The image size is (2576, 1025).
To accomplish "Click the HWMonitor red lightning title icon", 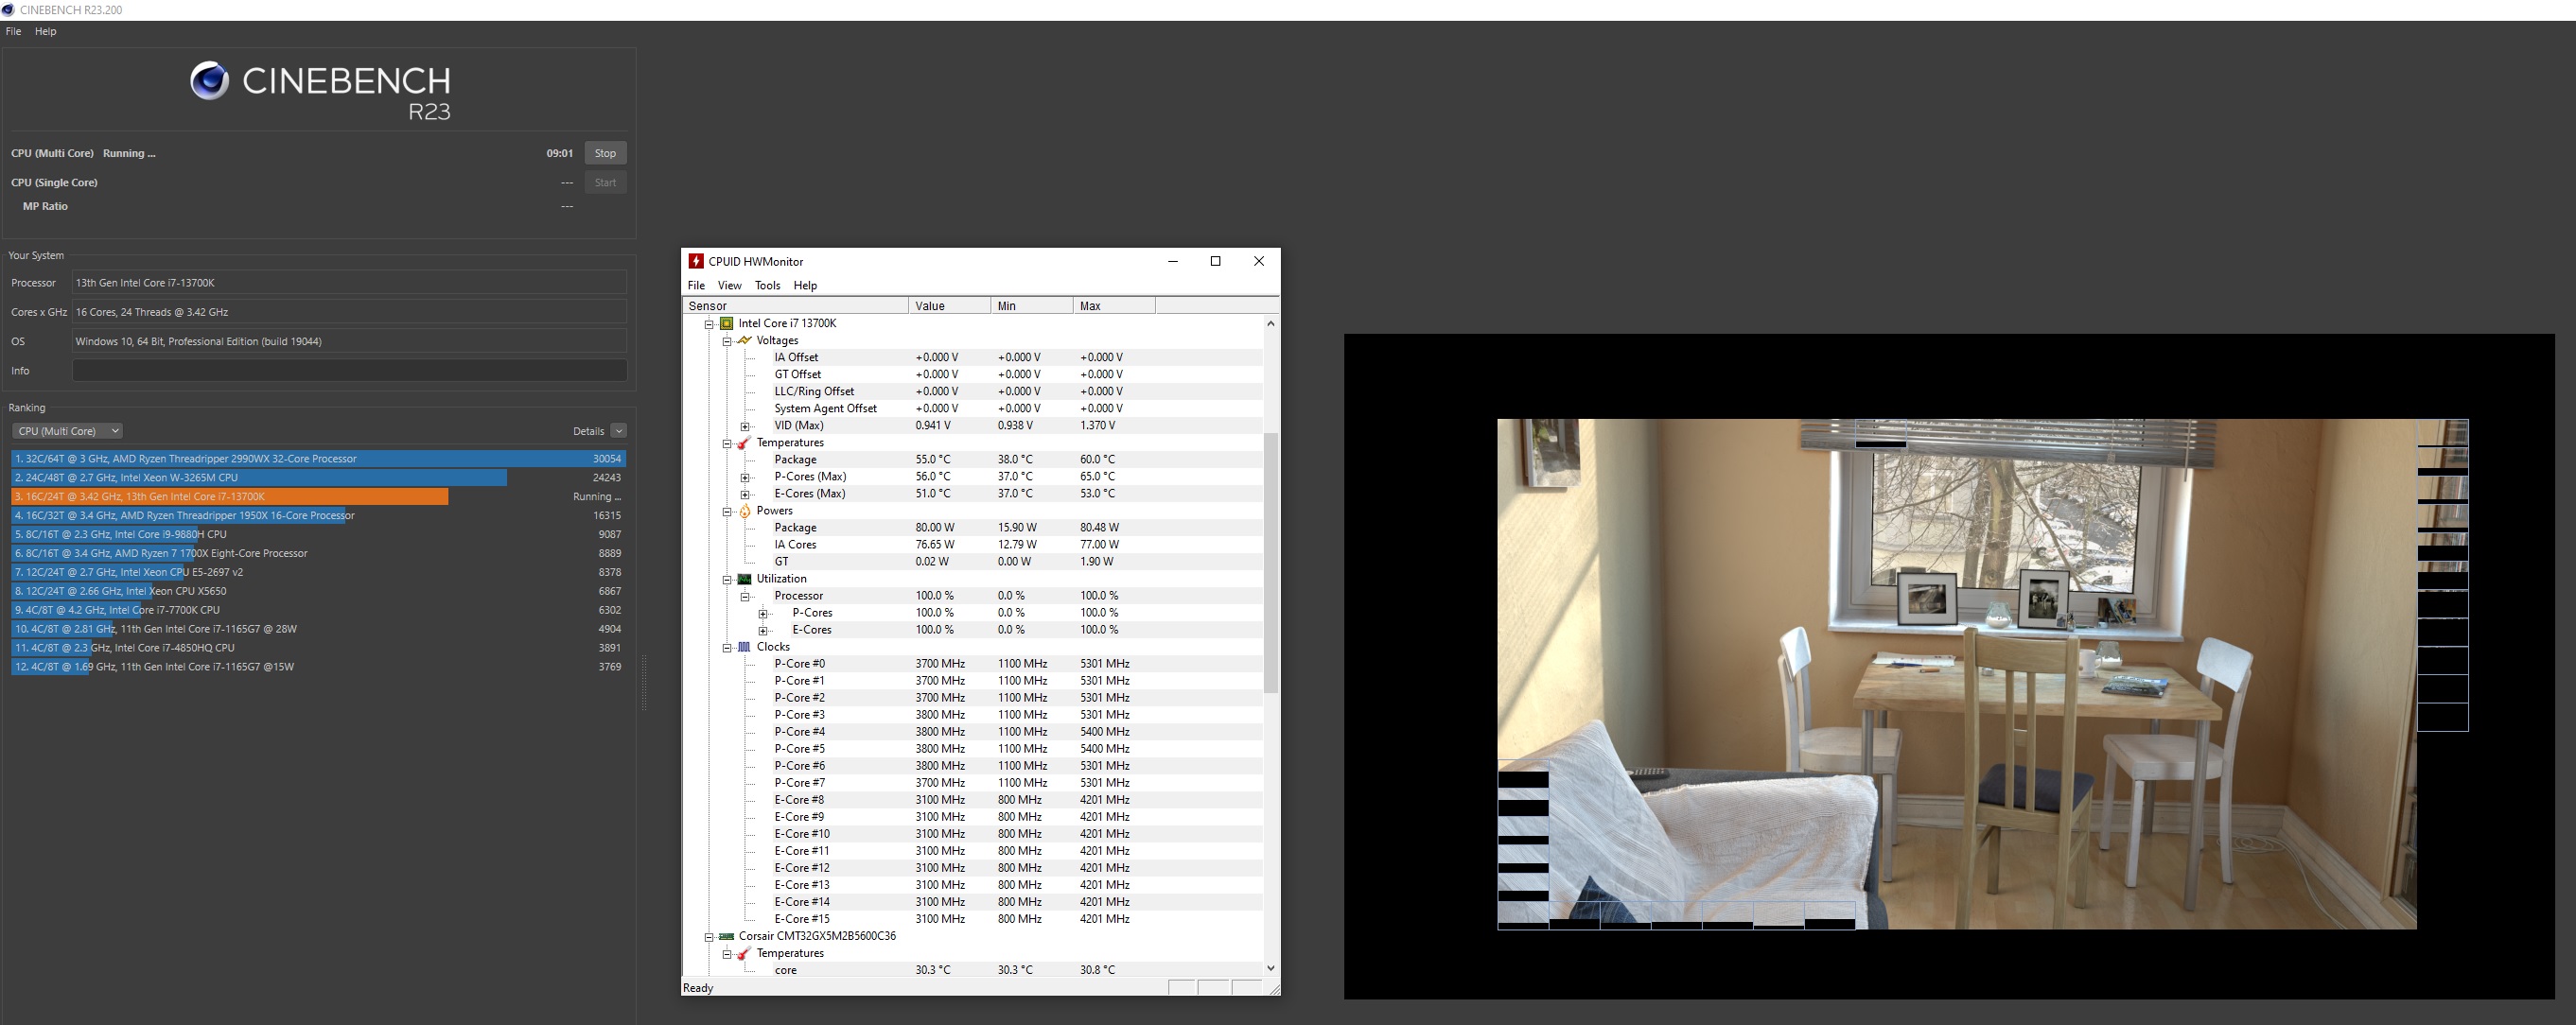I will 696,261.
